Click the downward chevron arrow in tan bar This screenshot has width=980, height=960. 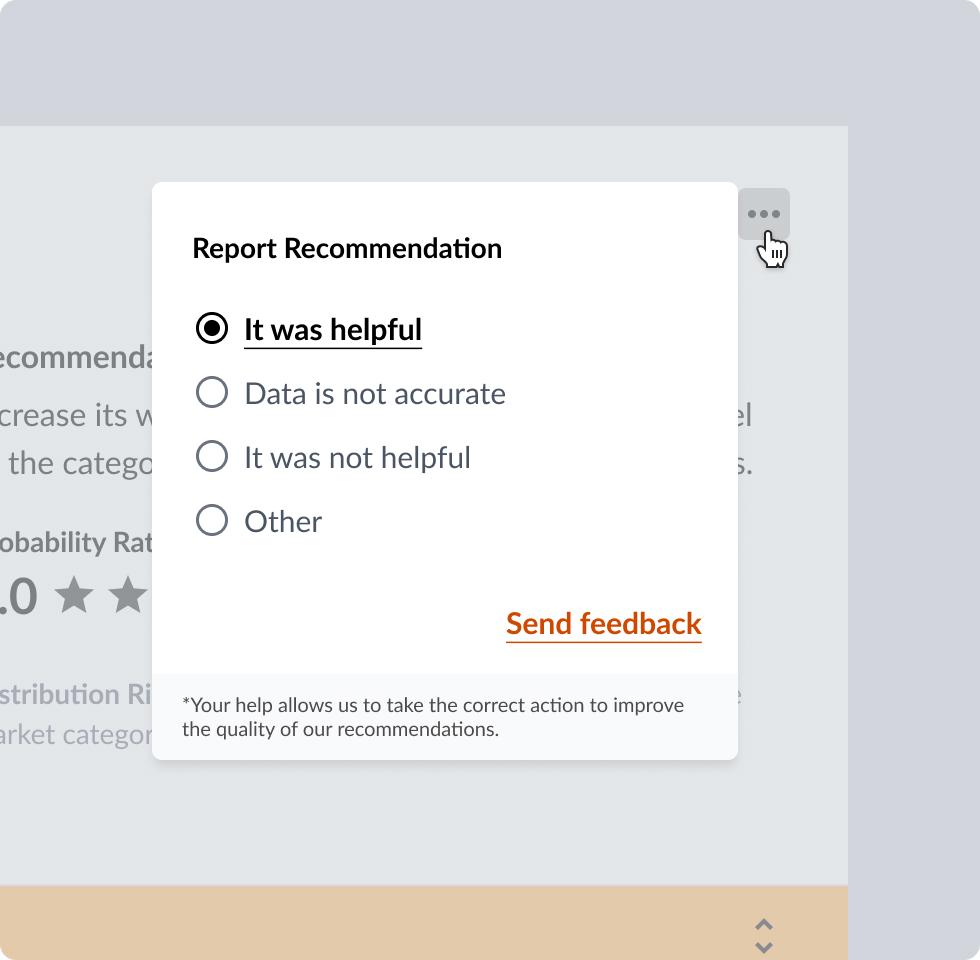[764, 946]
